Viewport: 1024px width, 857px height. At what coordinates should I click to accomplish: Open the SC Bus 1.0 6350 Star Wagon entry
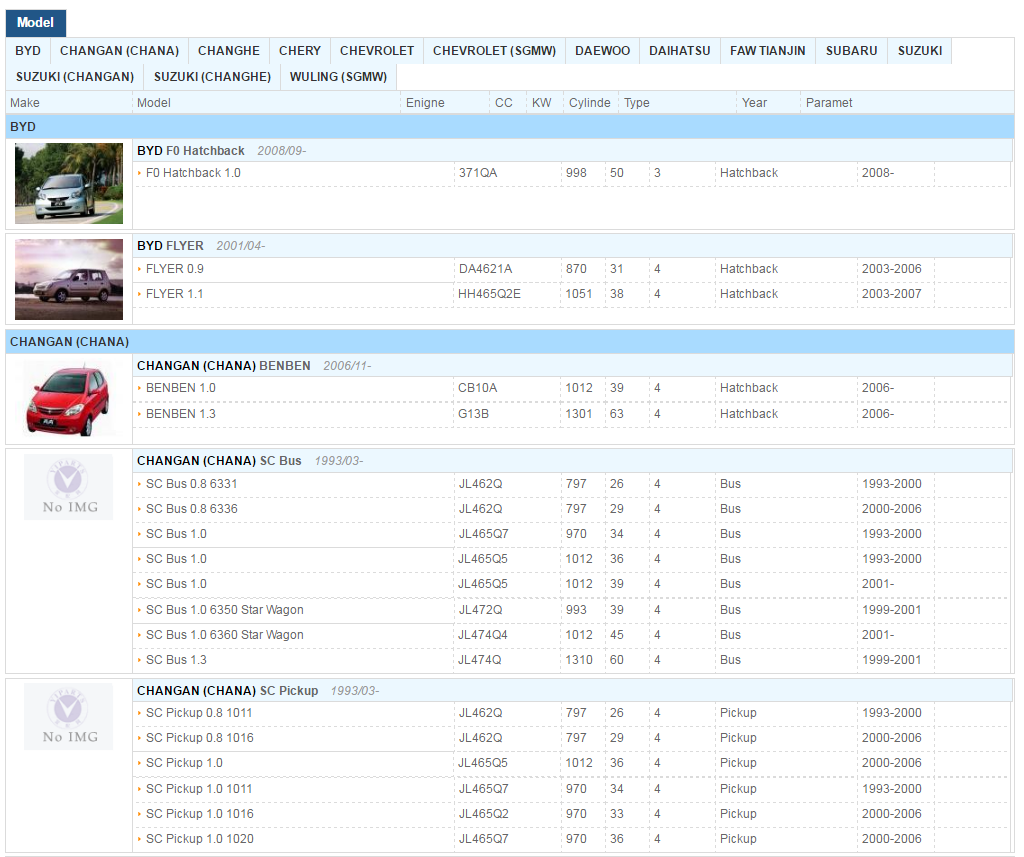[225, 610]
